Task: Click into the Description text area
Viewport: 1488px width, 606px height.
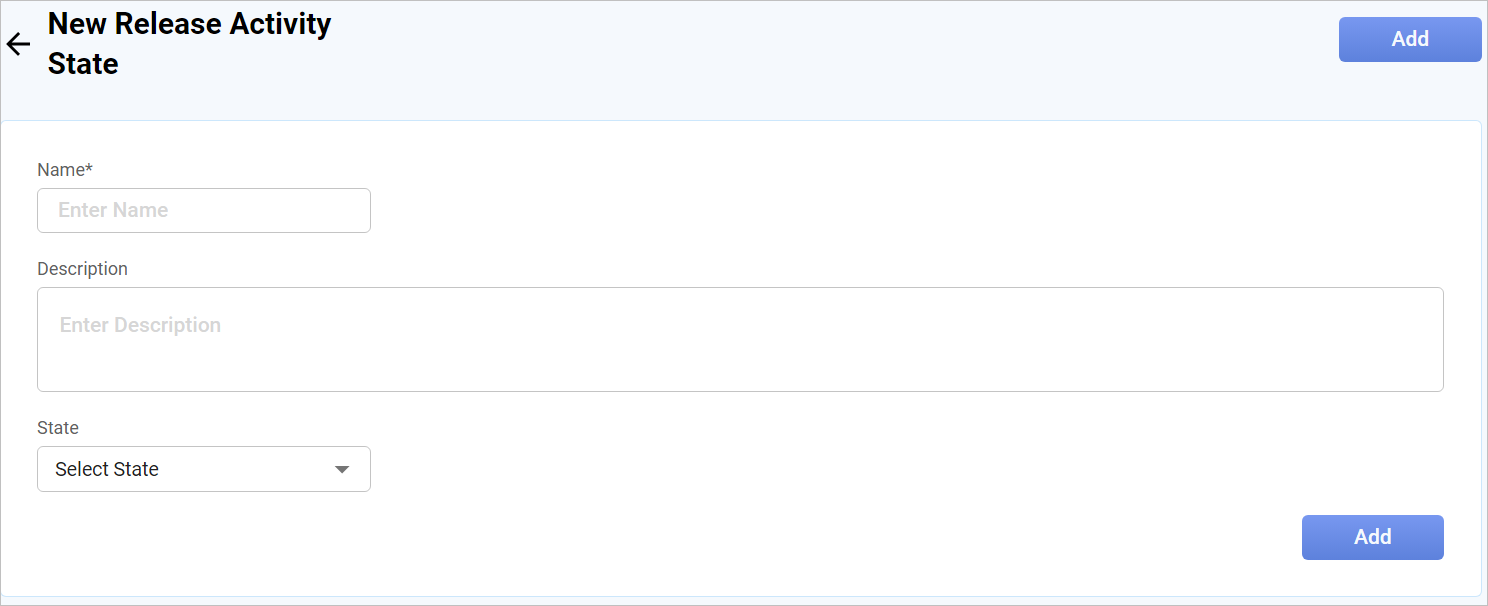Action: point(740,340)
